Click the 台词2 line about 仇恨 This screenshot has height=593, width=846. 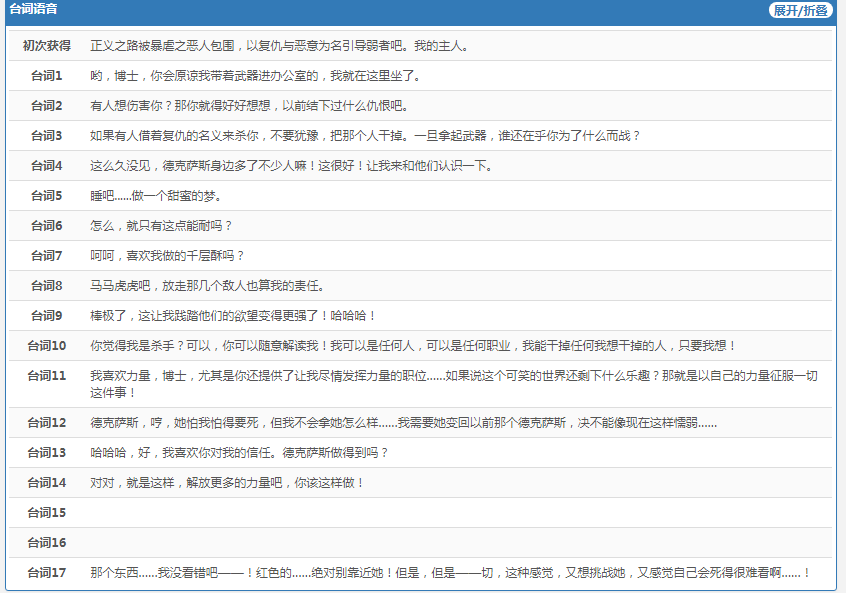coord(249,106)
